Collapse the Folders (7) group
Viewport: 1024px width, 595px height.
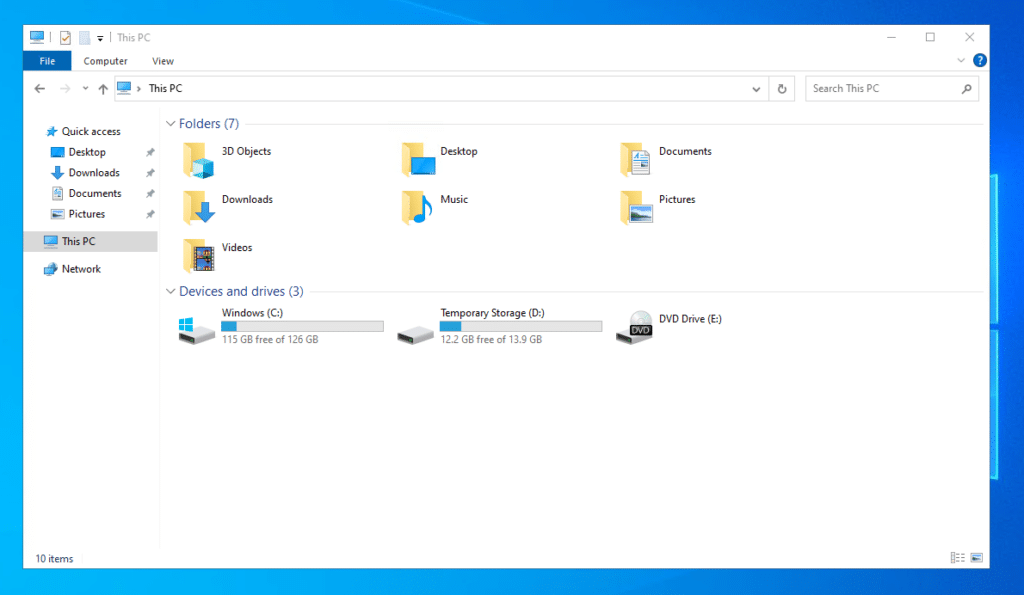point(170,124)
